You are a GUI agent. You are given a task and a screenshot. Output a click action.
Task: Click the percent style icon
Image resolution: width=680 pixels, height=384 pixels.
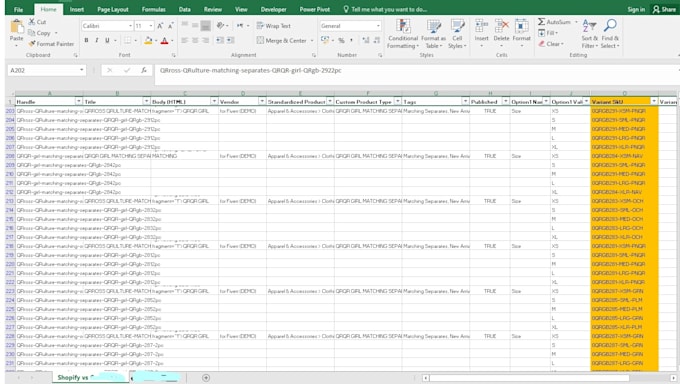(x=341, y=40)
